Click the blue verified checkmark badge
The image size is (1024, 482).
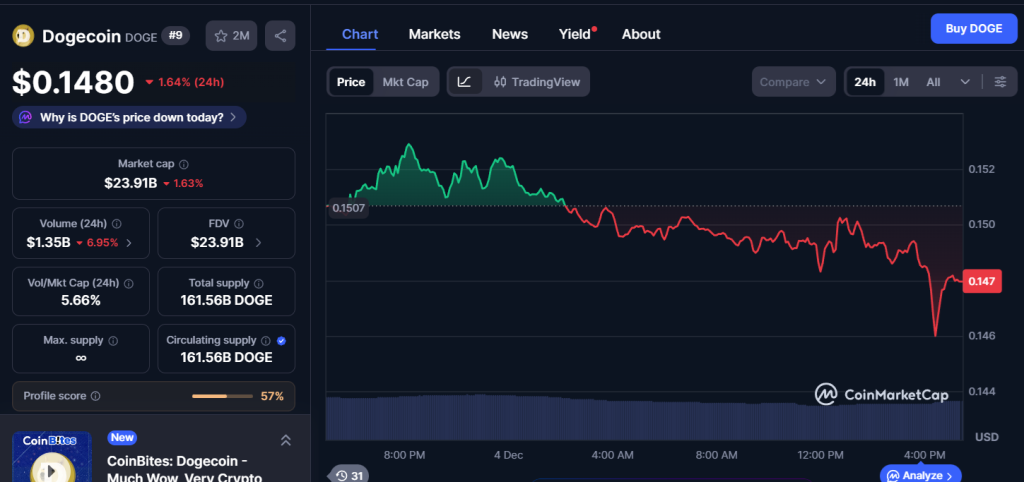coord(281,341)
